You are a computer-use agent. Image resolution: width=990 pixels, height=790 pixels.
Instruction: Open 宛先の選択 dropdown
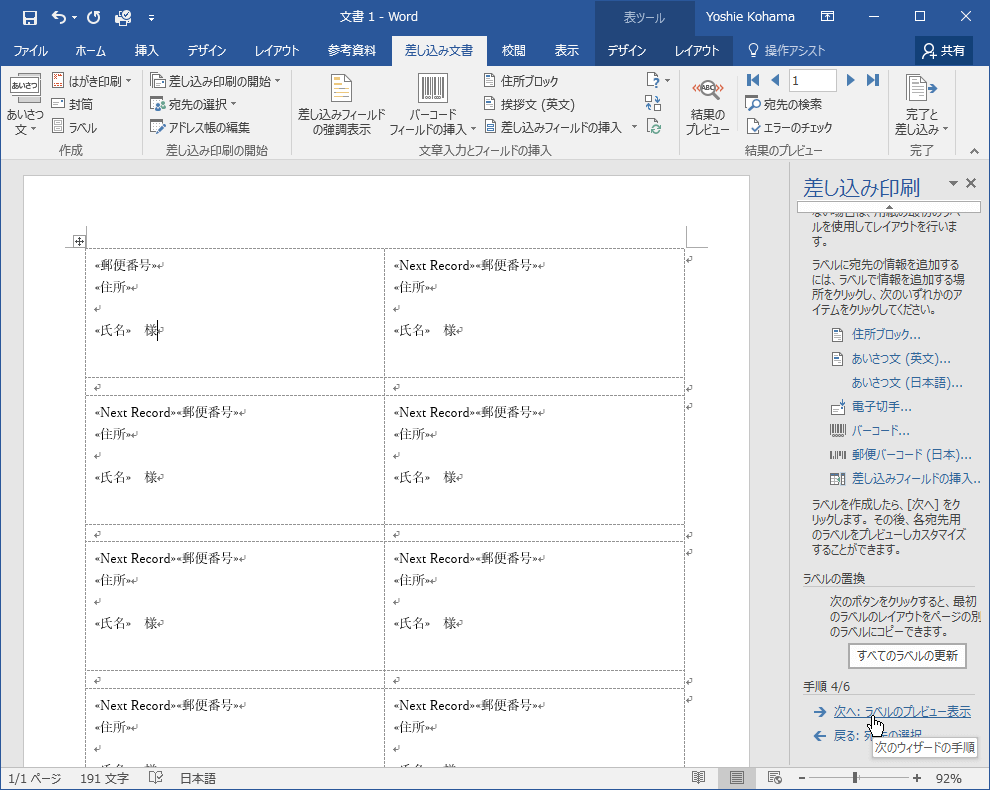(x=193, y=104)
